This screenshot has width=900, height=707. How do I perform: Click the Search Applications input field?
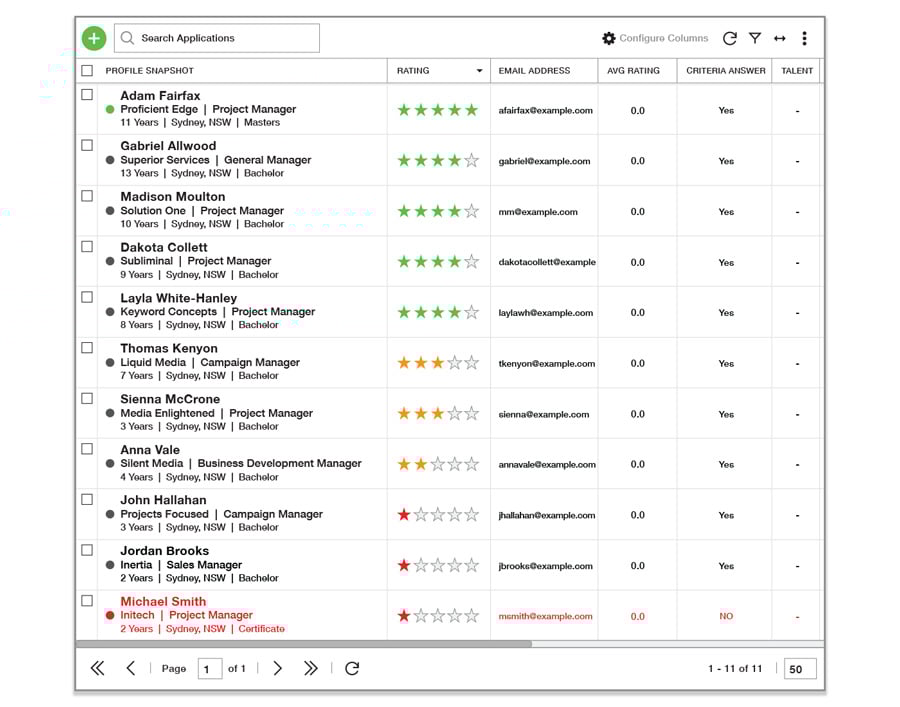(x=217, y=38)
